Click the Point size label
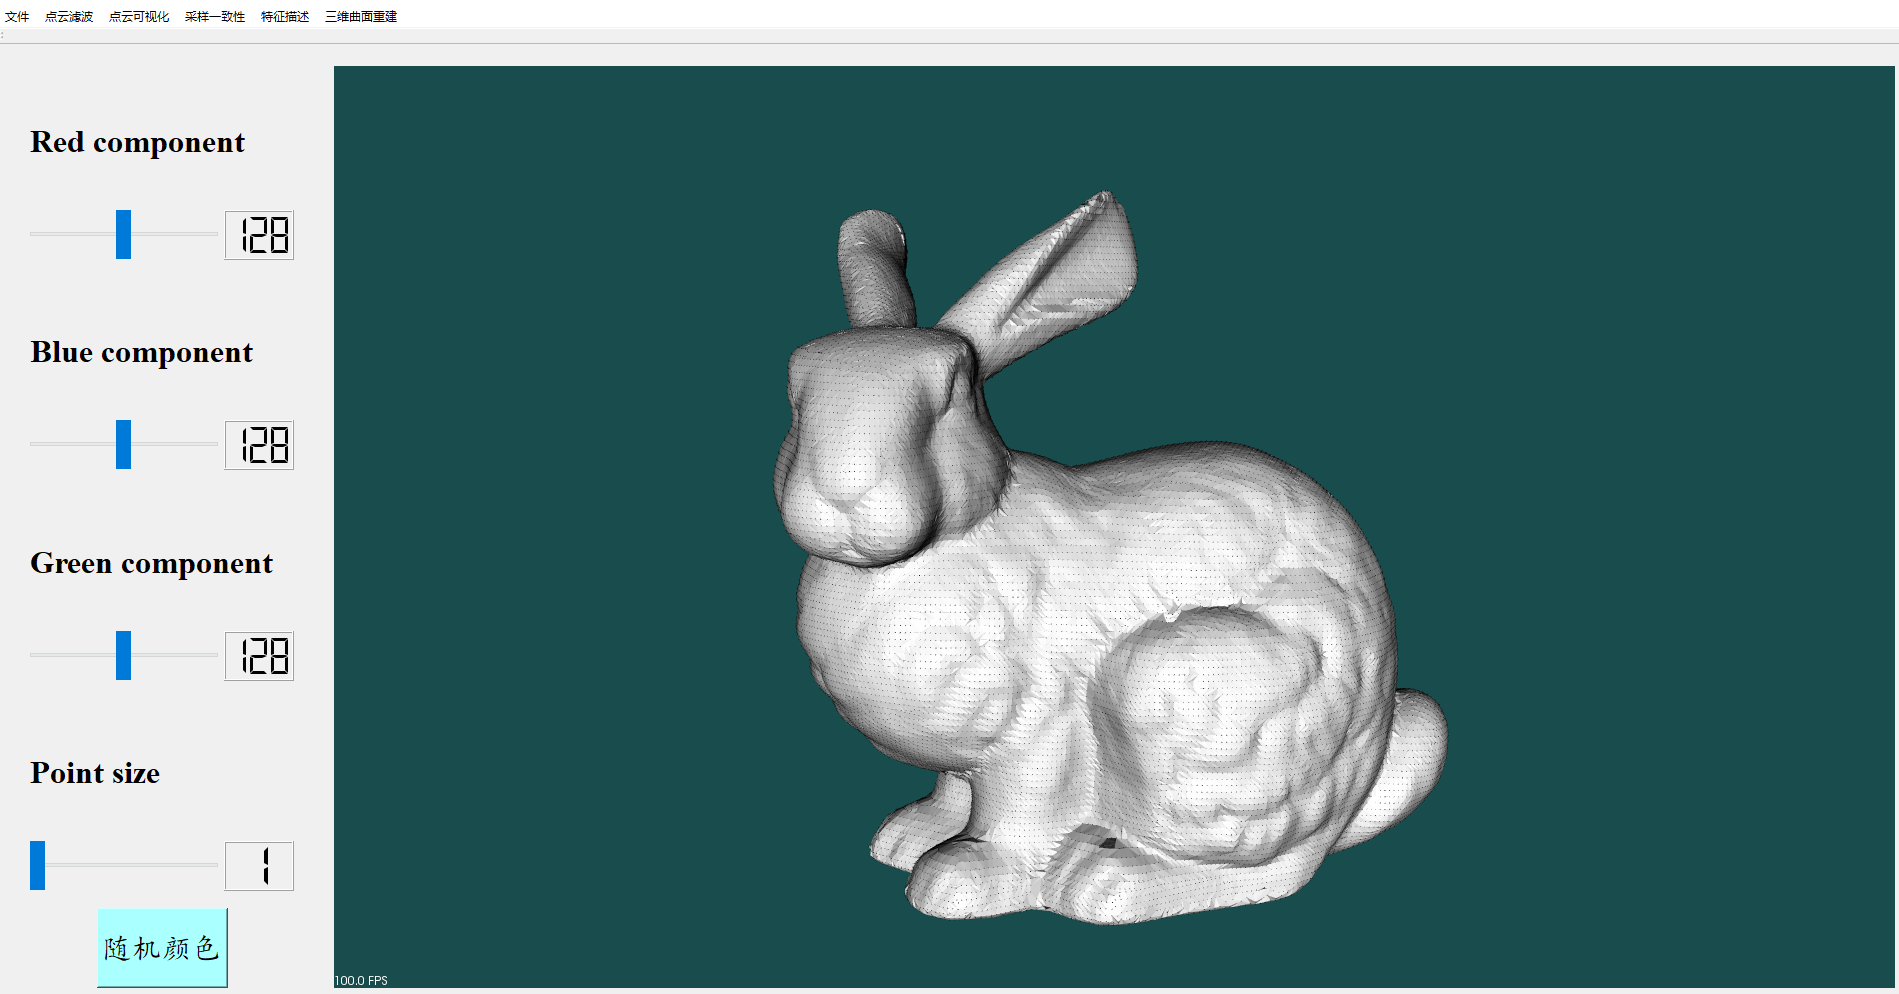This screenshot has width=1899, height=994. click(x=95, y=773)
